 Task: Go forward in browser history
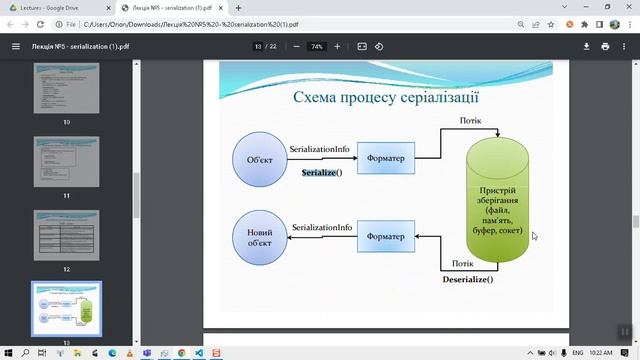(25, 24)
